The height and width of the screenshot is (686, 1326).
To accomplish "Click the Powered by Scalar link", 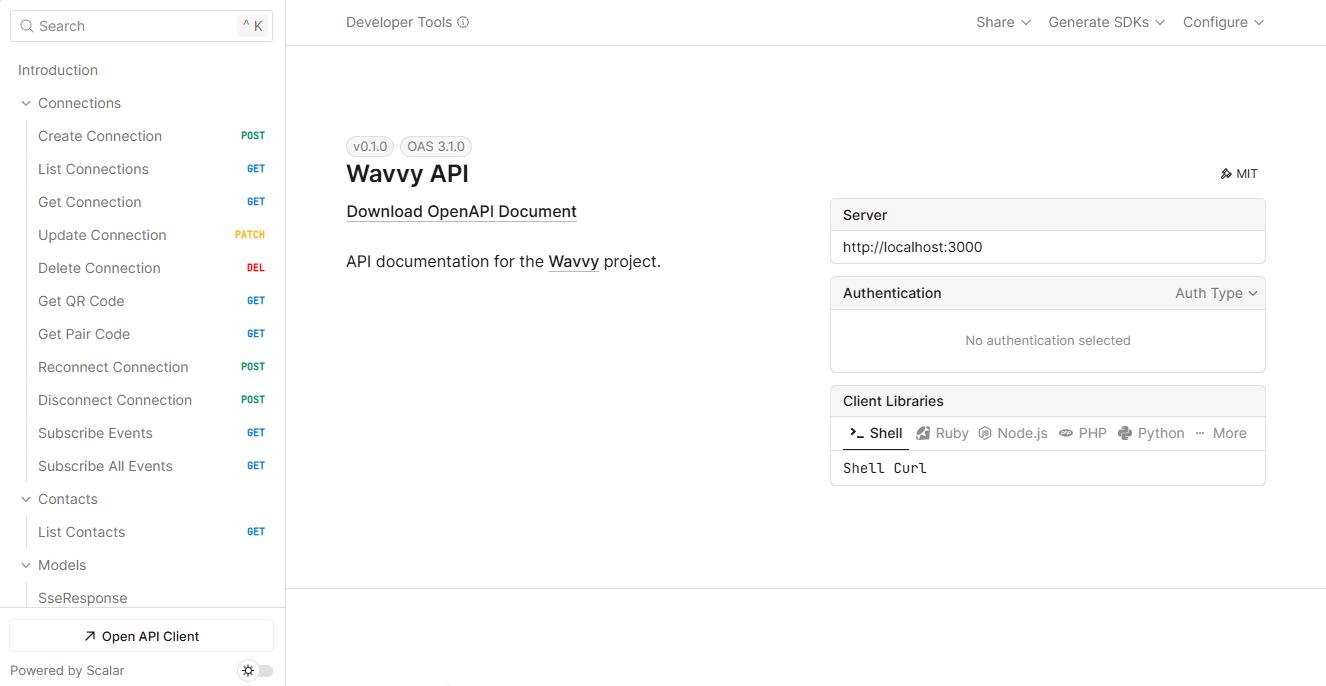I will tap(67, 671).
